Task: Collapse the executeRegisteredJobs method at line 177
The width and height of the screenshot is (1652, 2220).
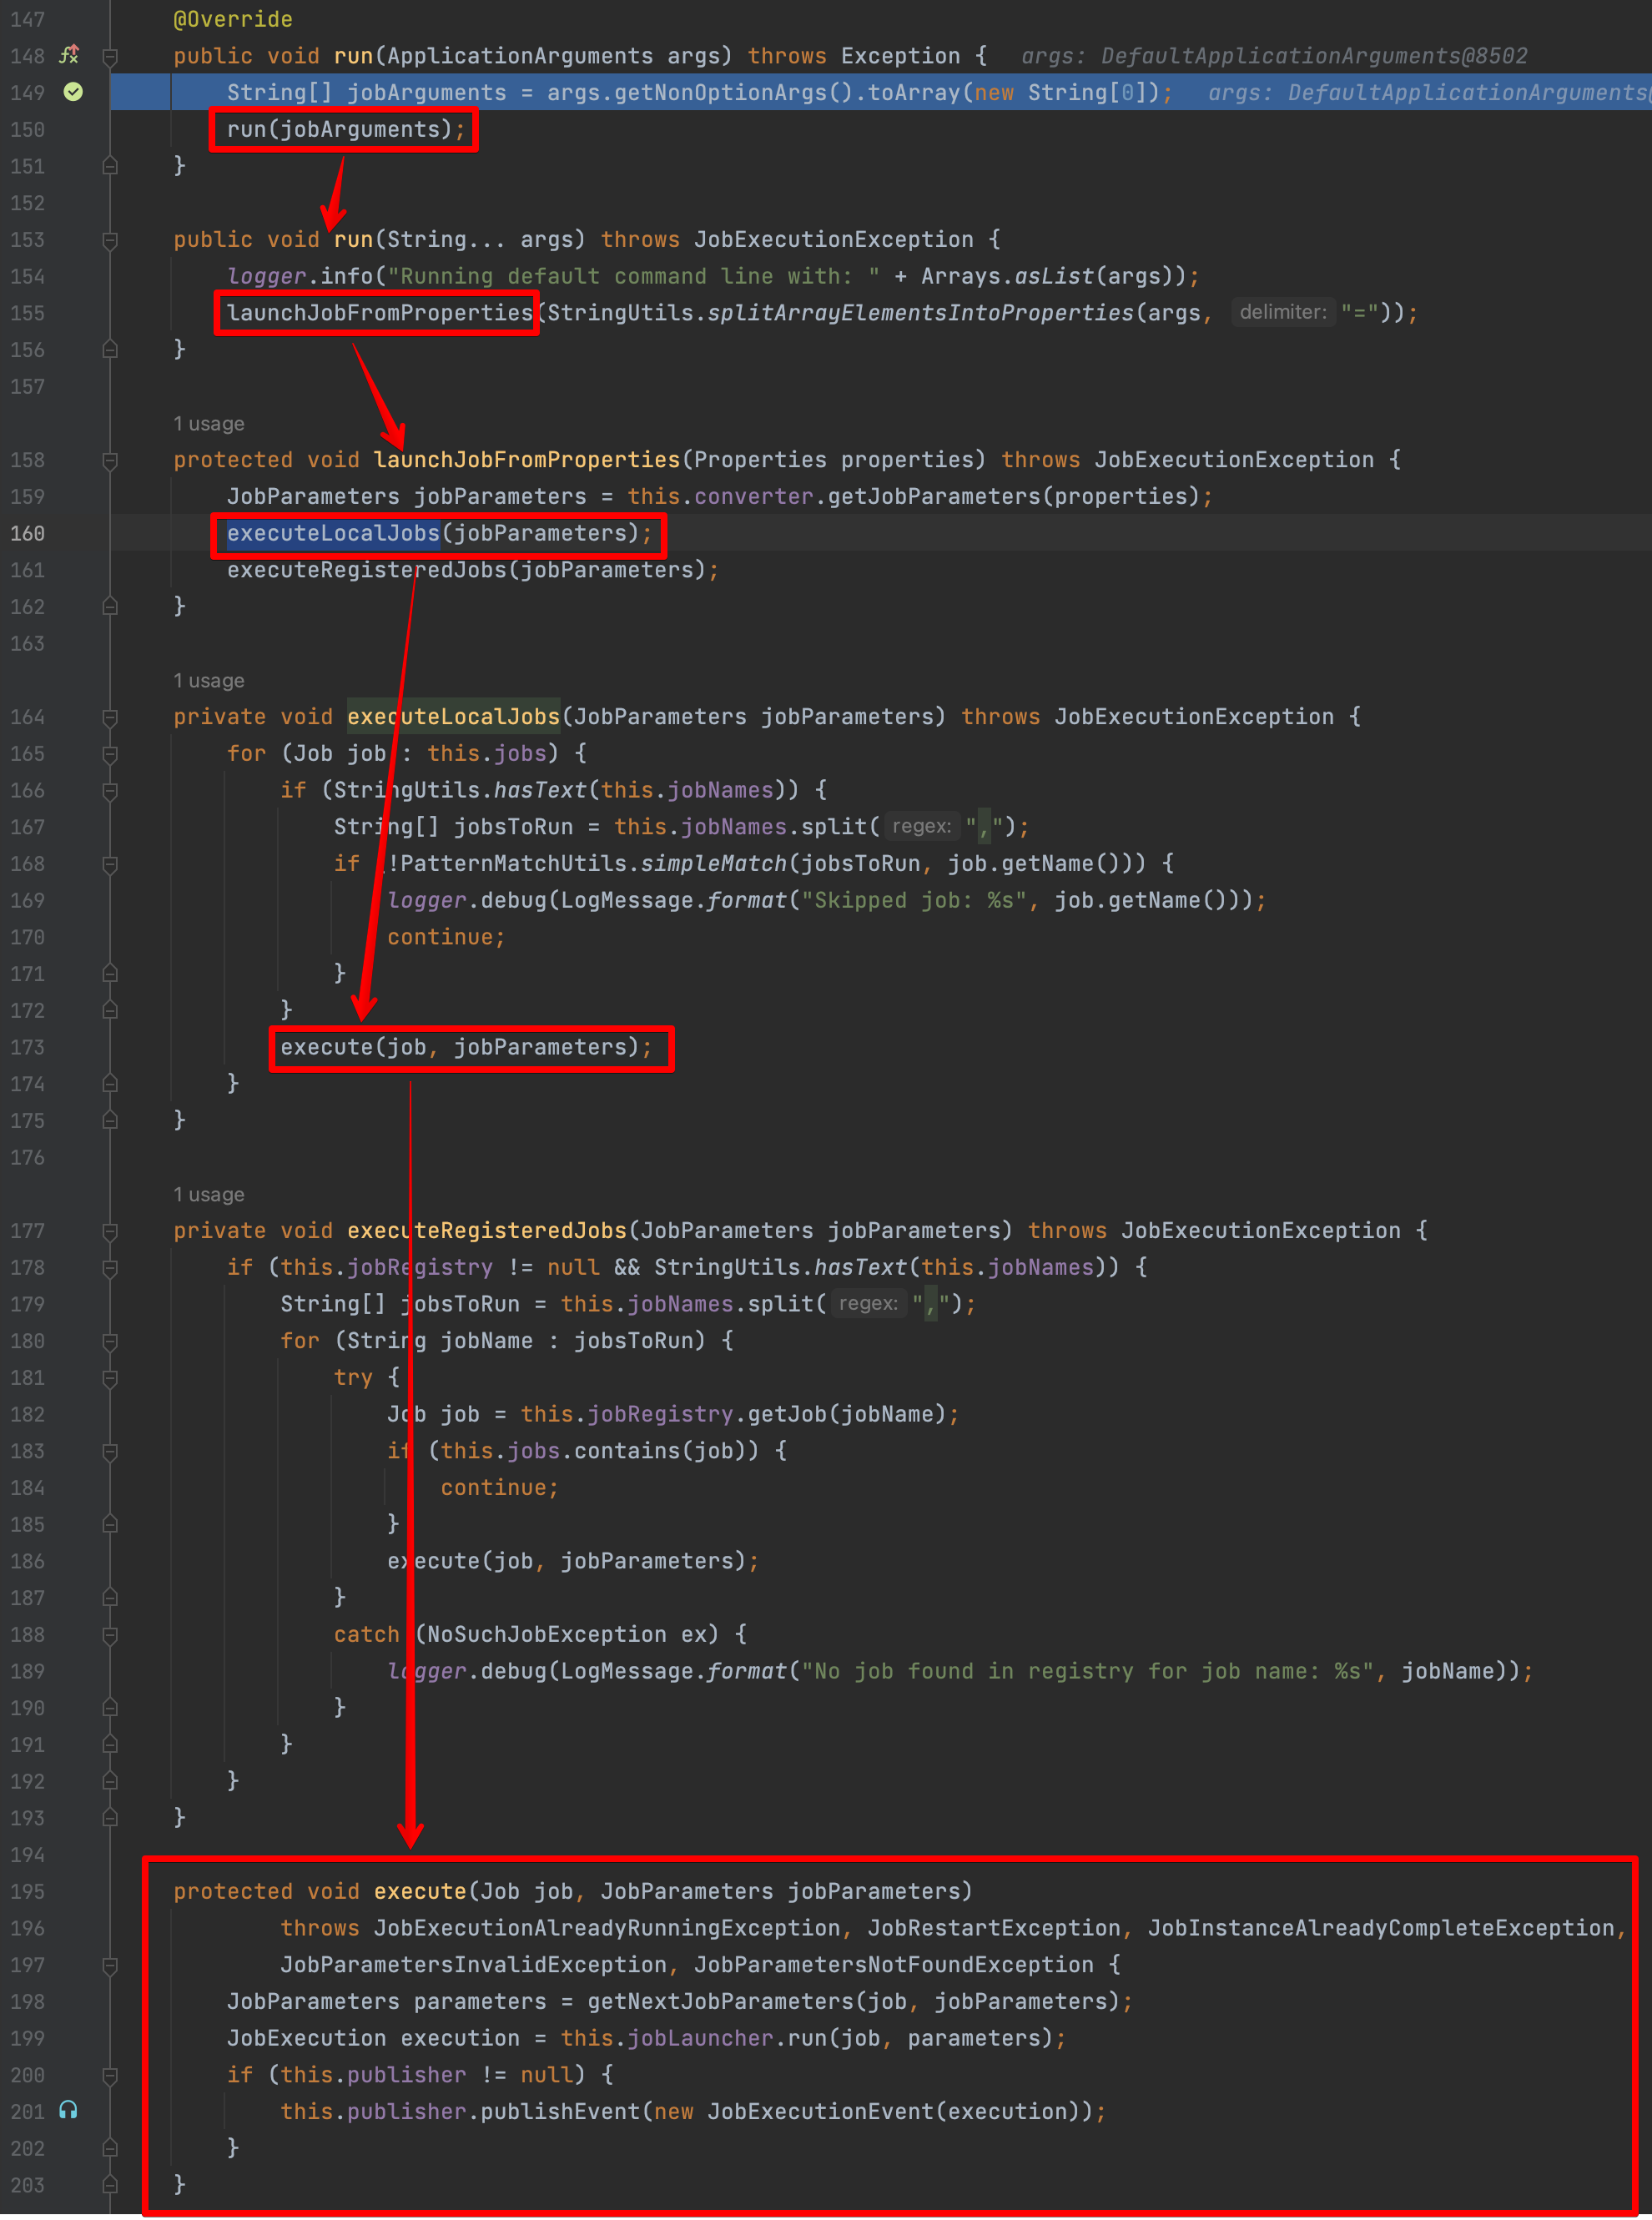Action: click(110, 1232)
